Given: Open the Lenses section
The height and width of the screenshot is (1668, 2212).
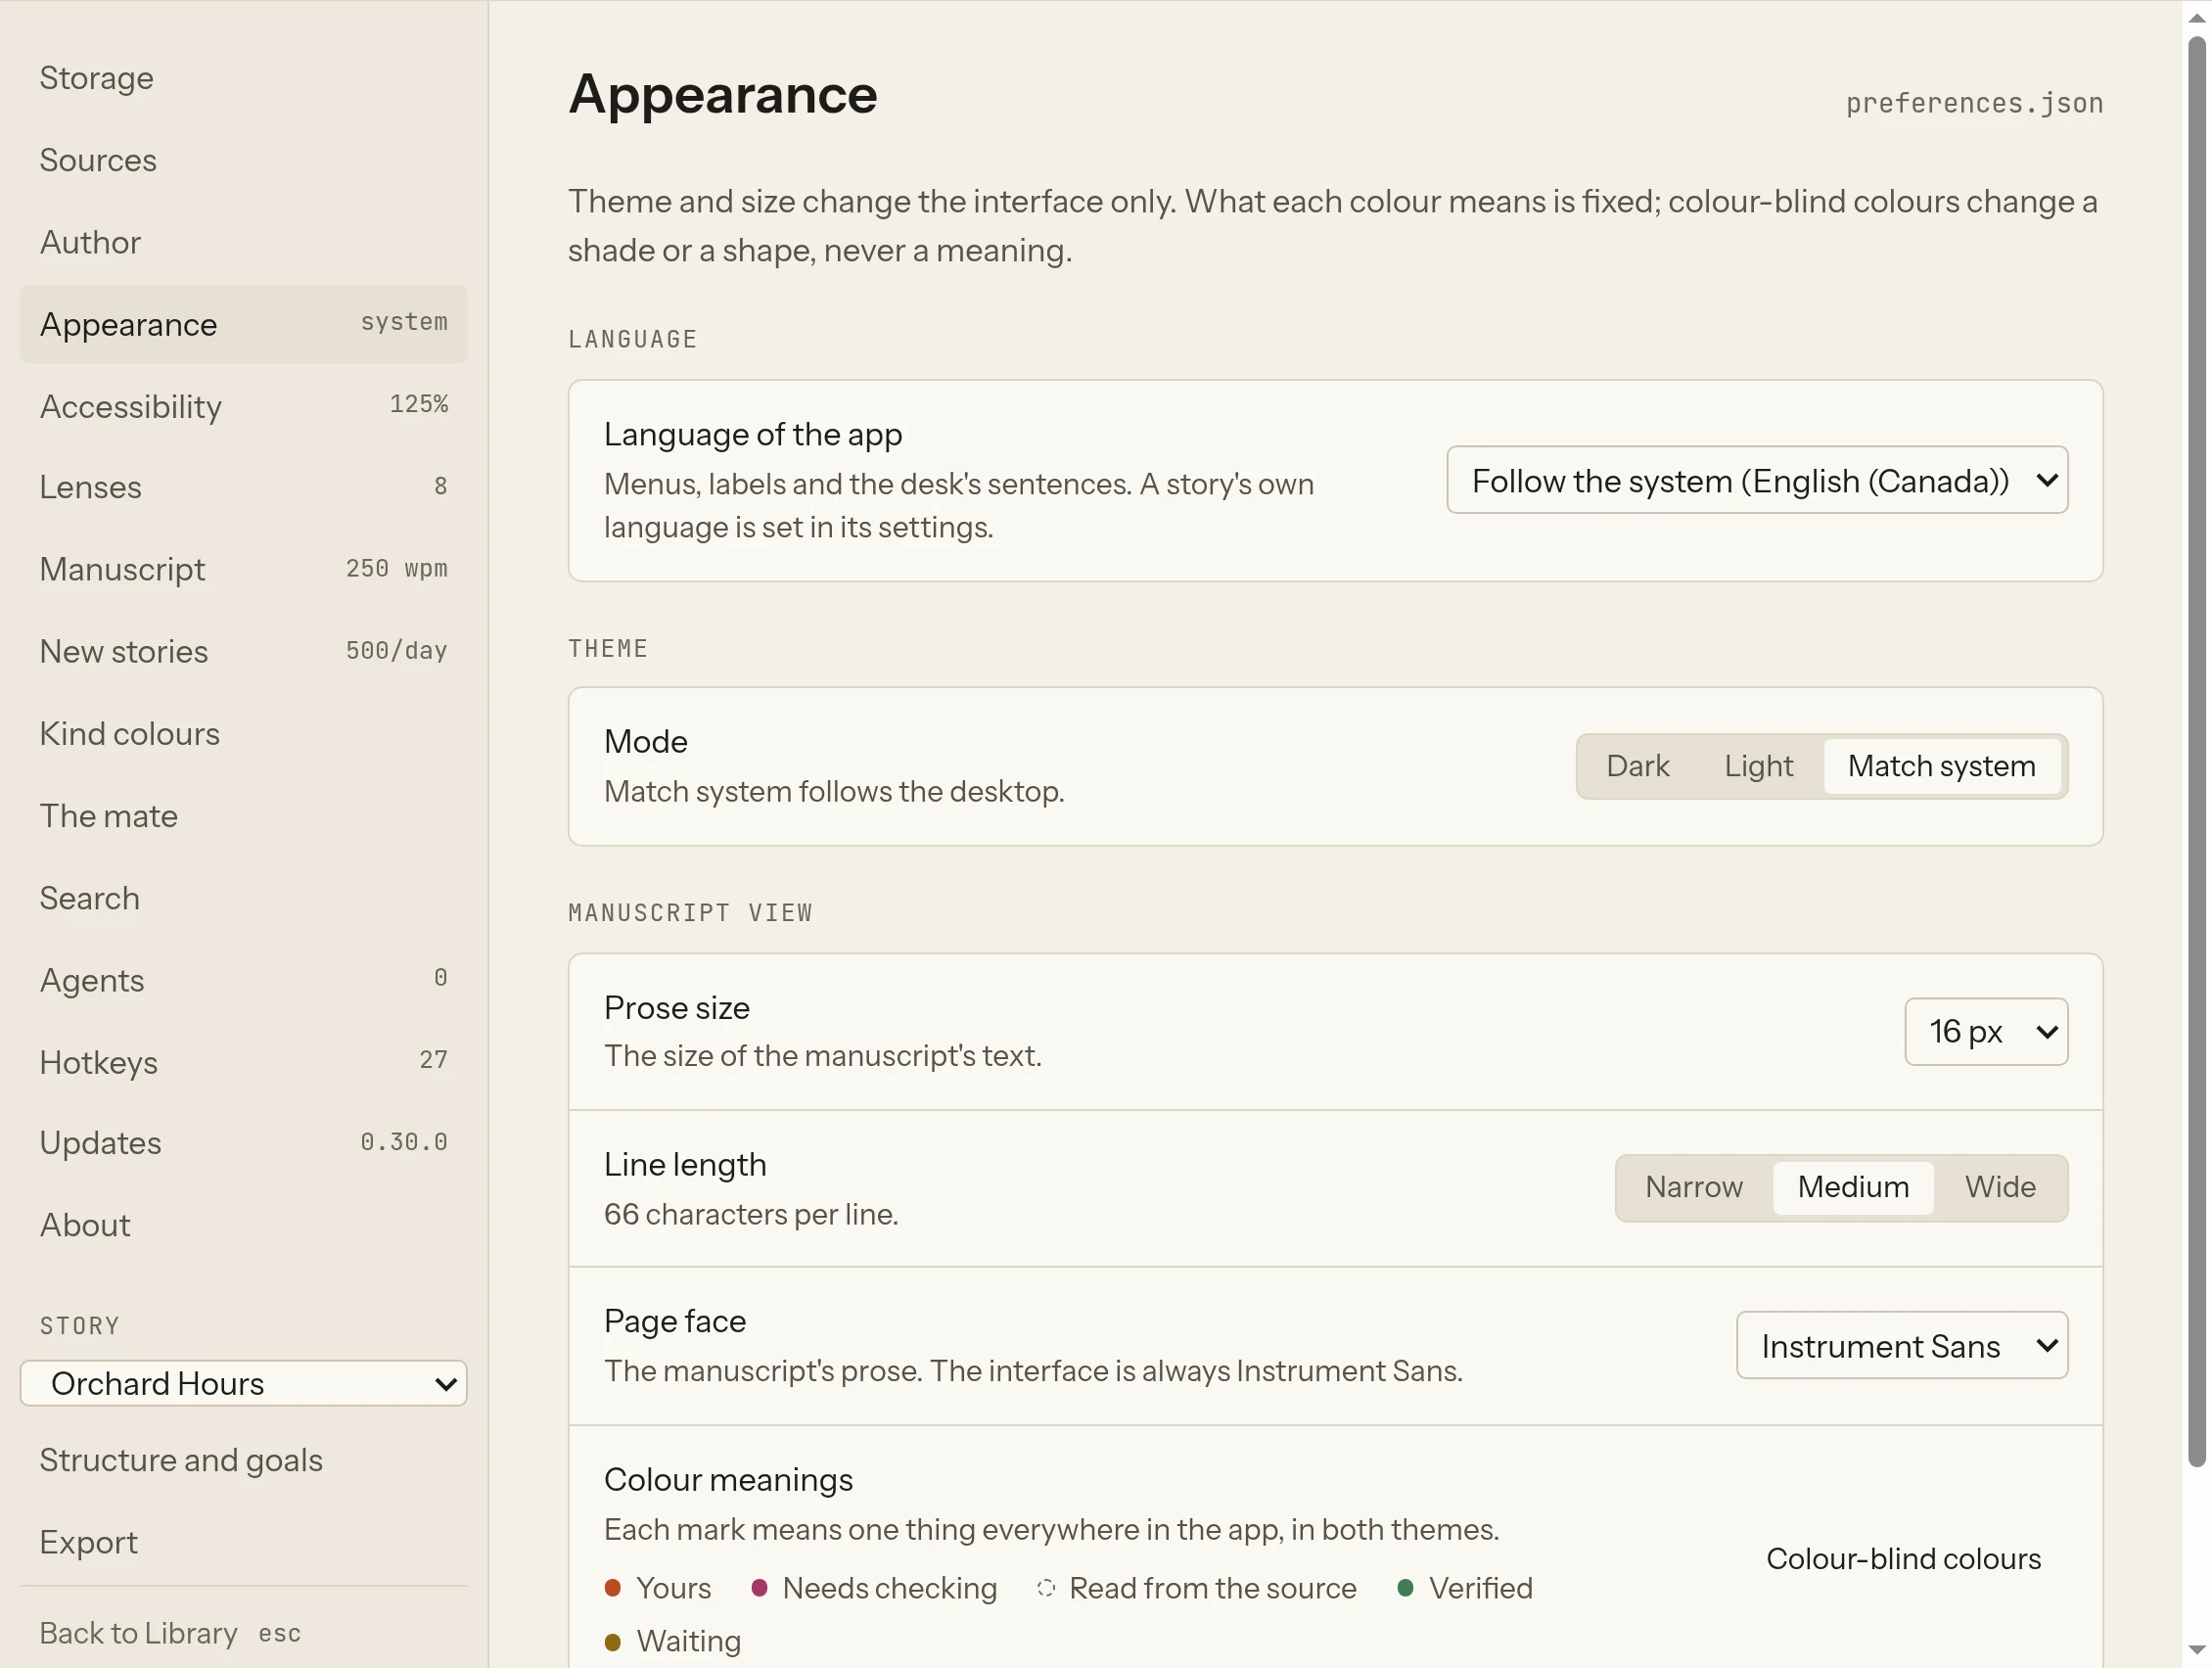Looking at the screenshot, I should point(243,487).
